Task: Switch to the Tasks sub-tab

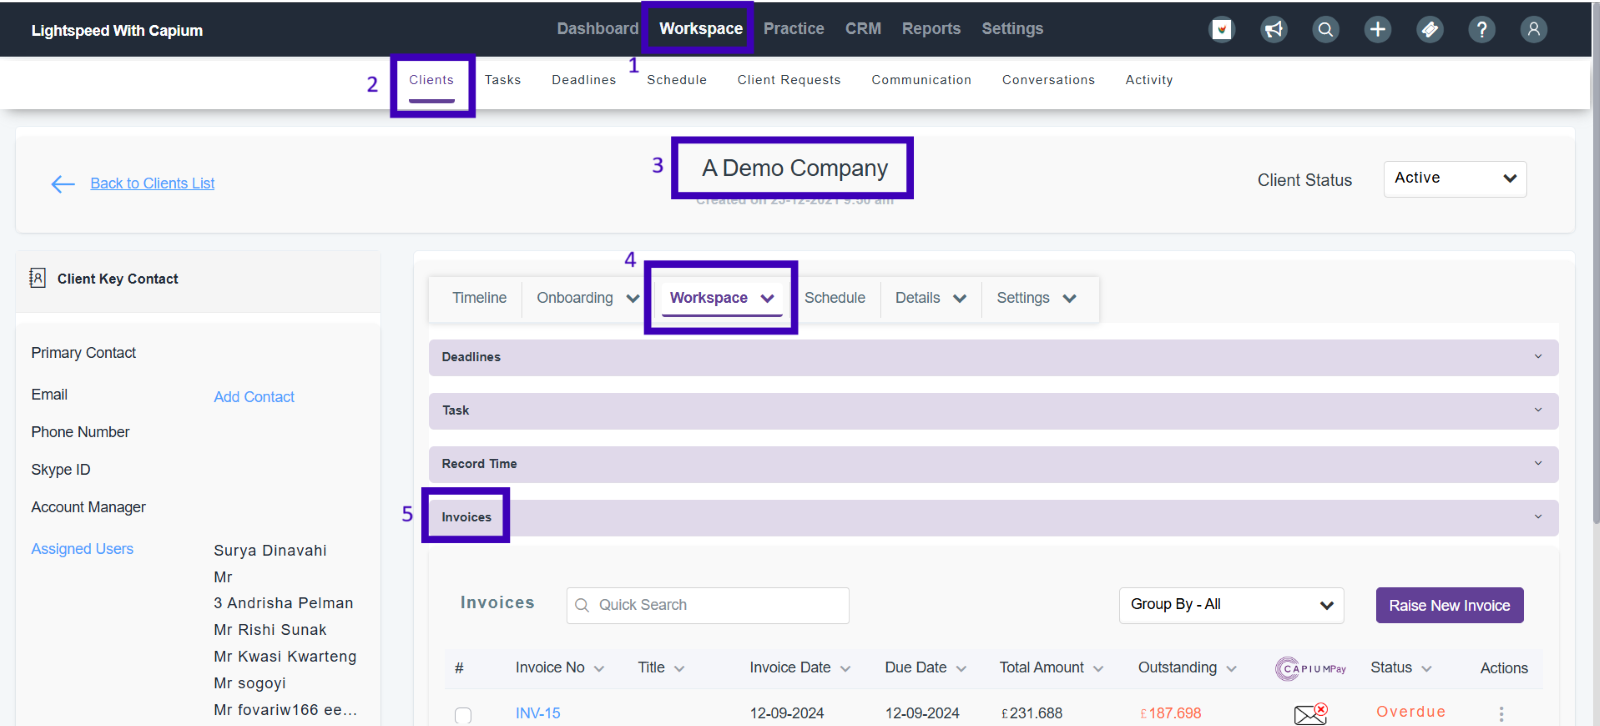Action: [503, 80]
